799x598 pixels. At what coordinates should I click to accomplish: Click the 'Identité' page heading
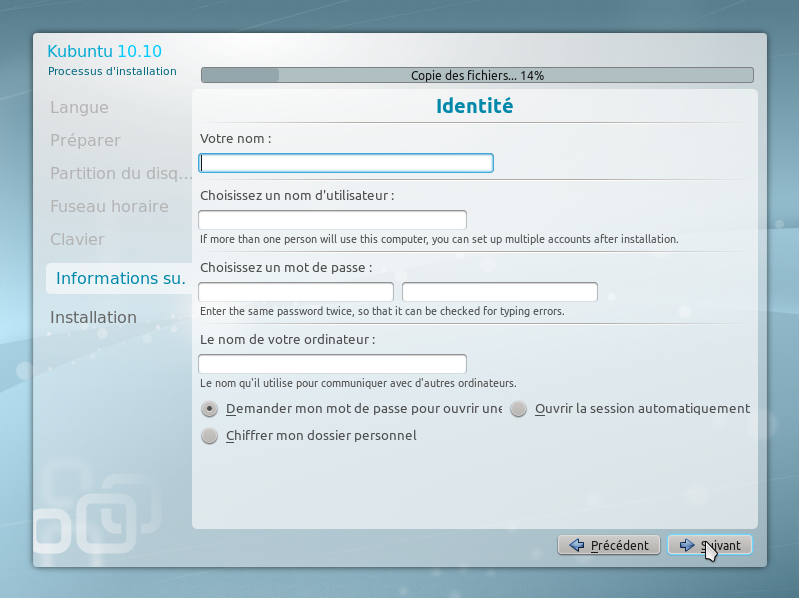click(x=474, y=106)
